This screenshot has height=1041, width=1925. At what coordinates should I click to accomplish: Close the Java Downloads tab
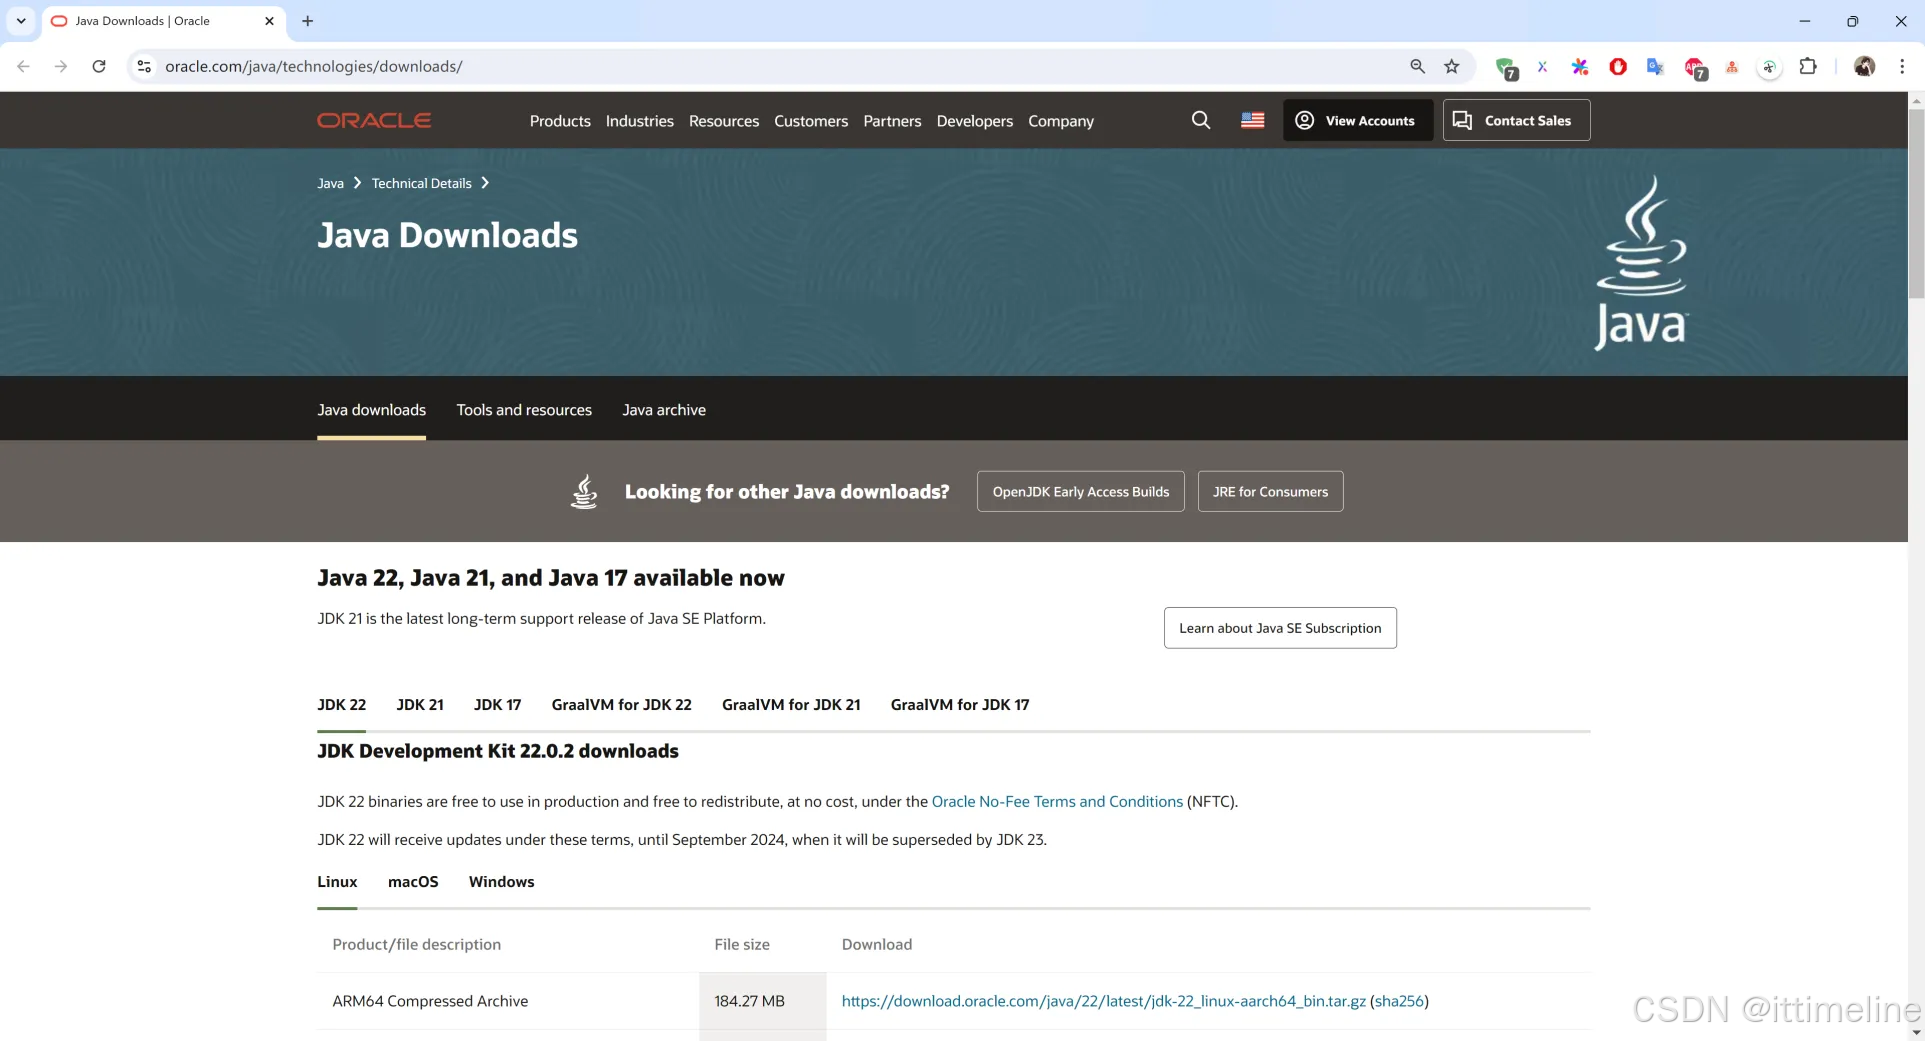[x=269, y=21]
